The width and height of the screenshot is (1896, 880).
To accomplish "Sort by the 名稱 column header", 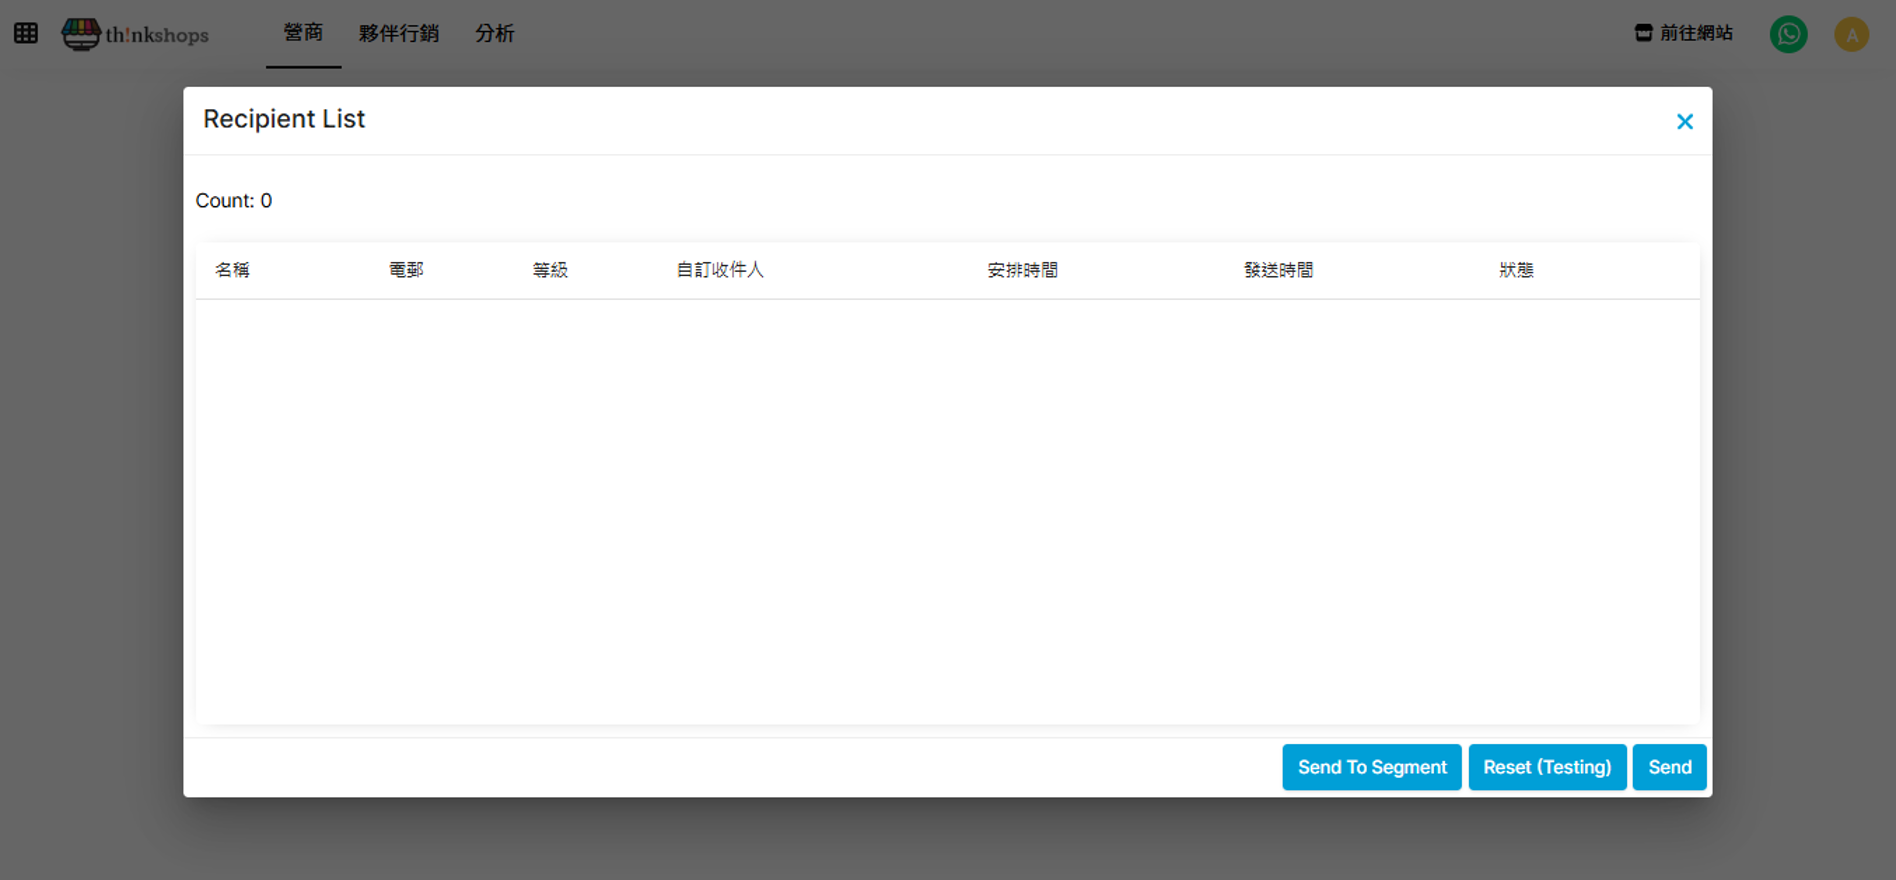I will [232, 270].
